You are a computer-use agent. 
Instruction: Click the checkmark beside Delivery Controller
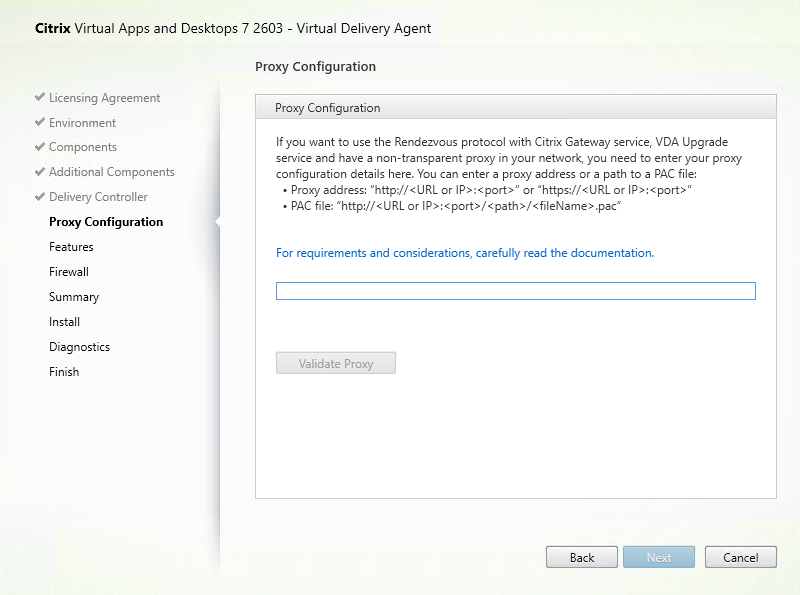(40, 196)
